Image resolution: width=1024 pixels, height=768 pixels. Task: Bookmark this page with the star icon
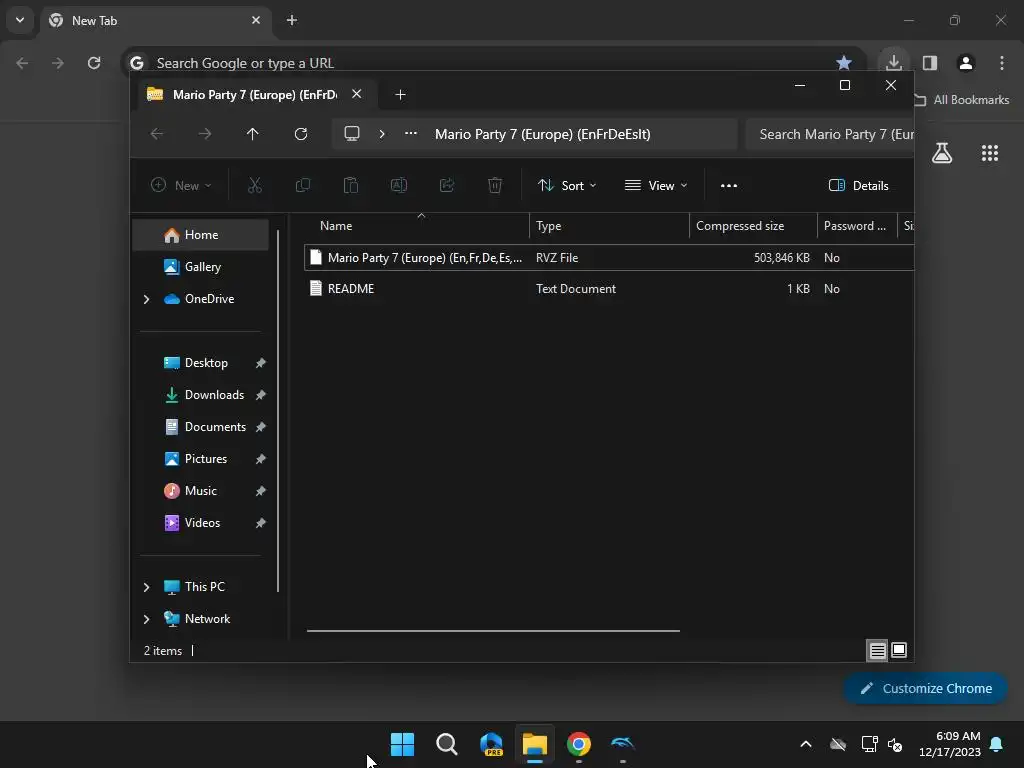[844, 63]
